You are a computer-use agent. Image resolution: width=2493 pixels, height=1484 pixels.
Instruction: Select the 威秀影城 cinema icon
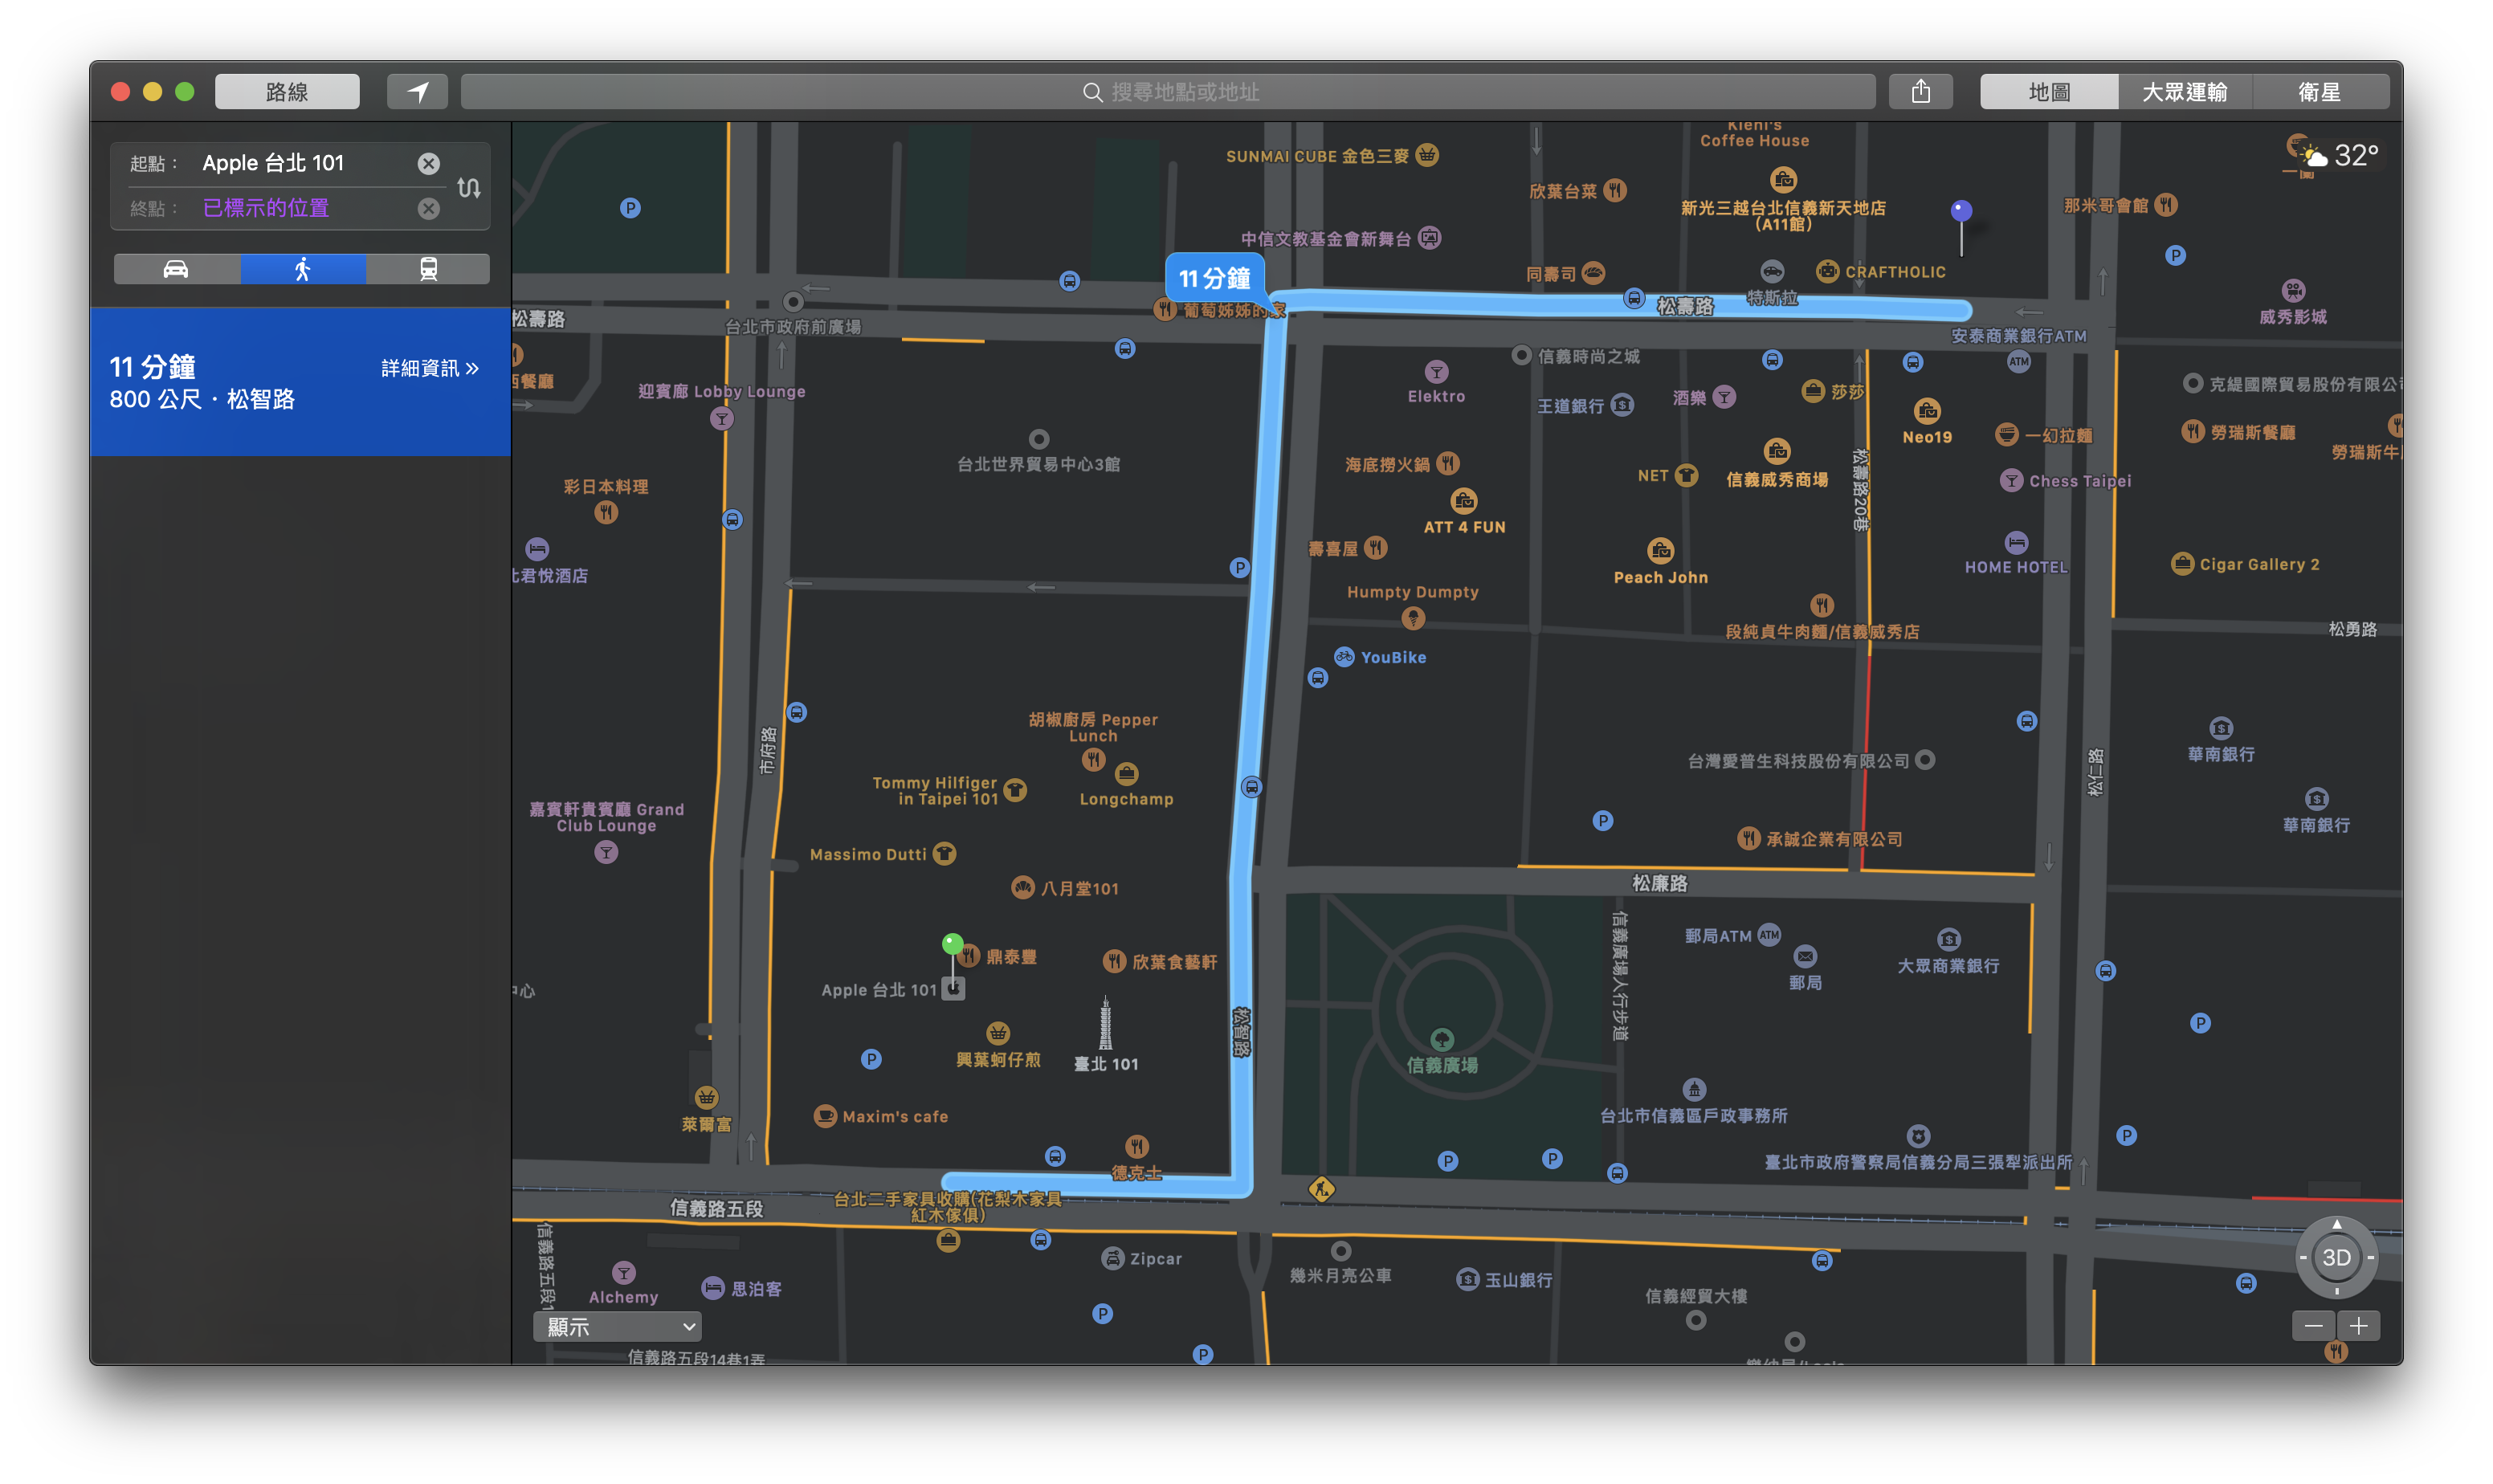(2293, 291)
